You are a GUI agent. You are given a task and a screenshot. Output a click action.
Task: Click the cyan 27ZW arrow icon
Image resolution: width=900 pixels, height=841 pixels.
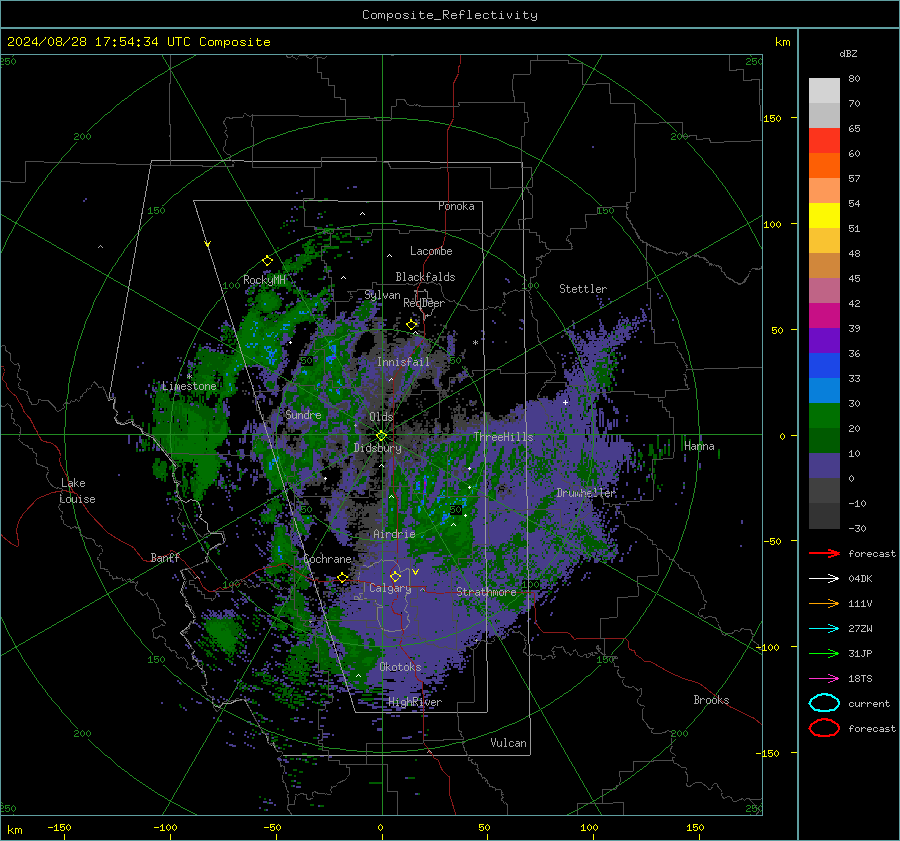pos(824,629)
